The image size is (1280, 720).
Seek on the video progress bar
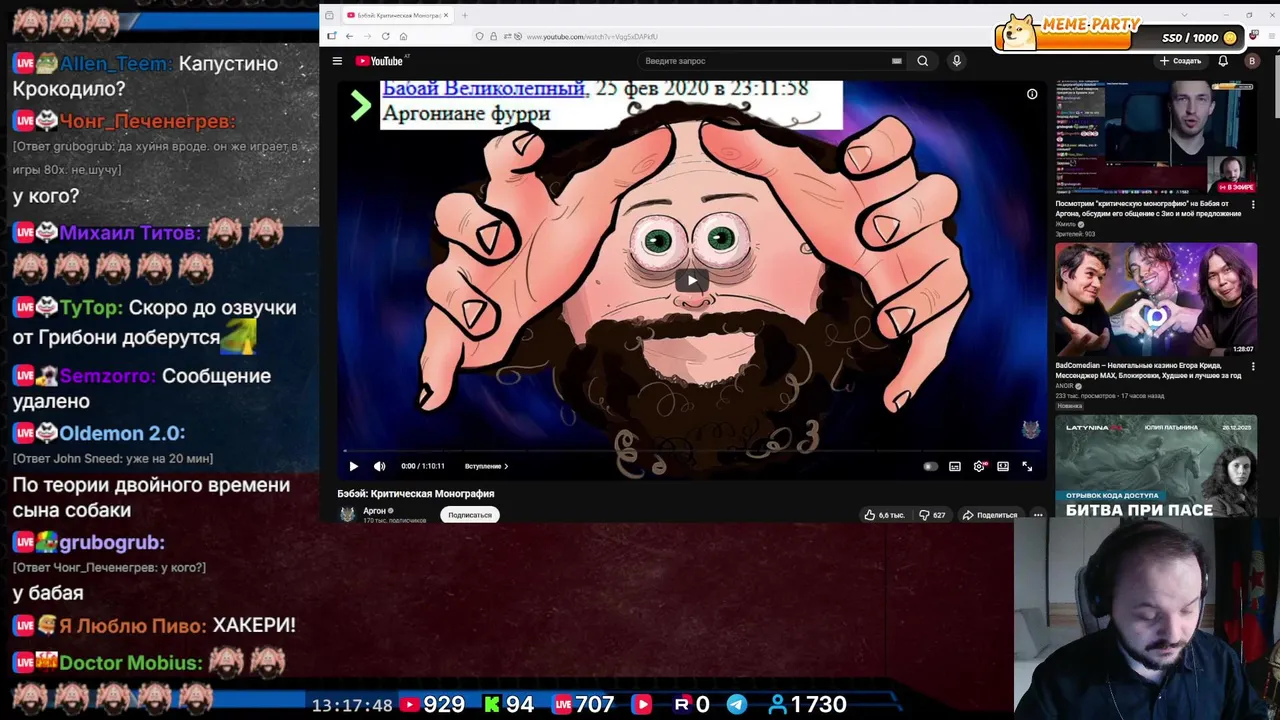coord(691,451)
